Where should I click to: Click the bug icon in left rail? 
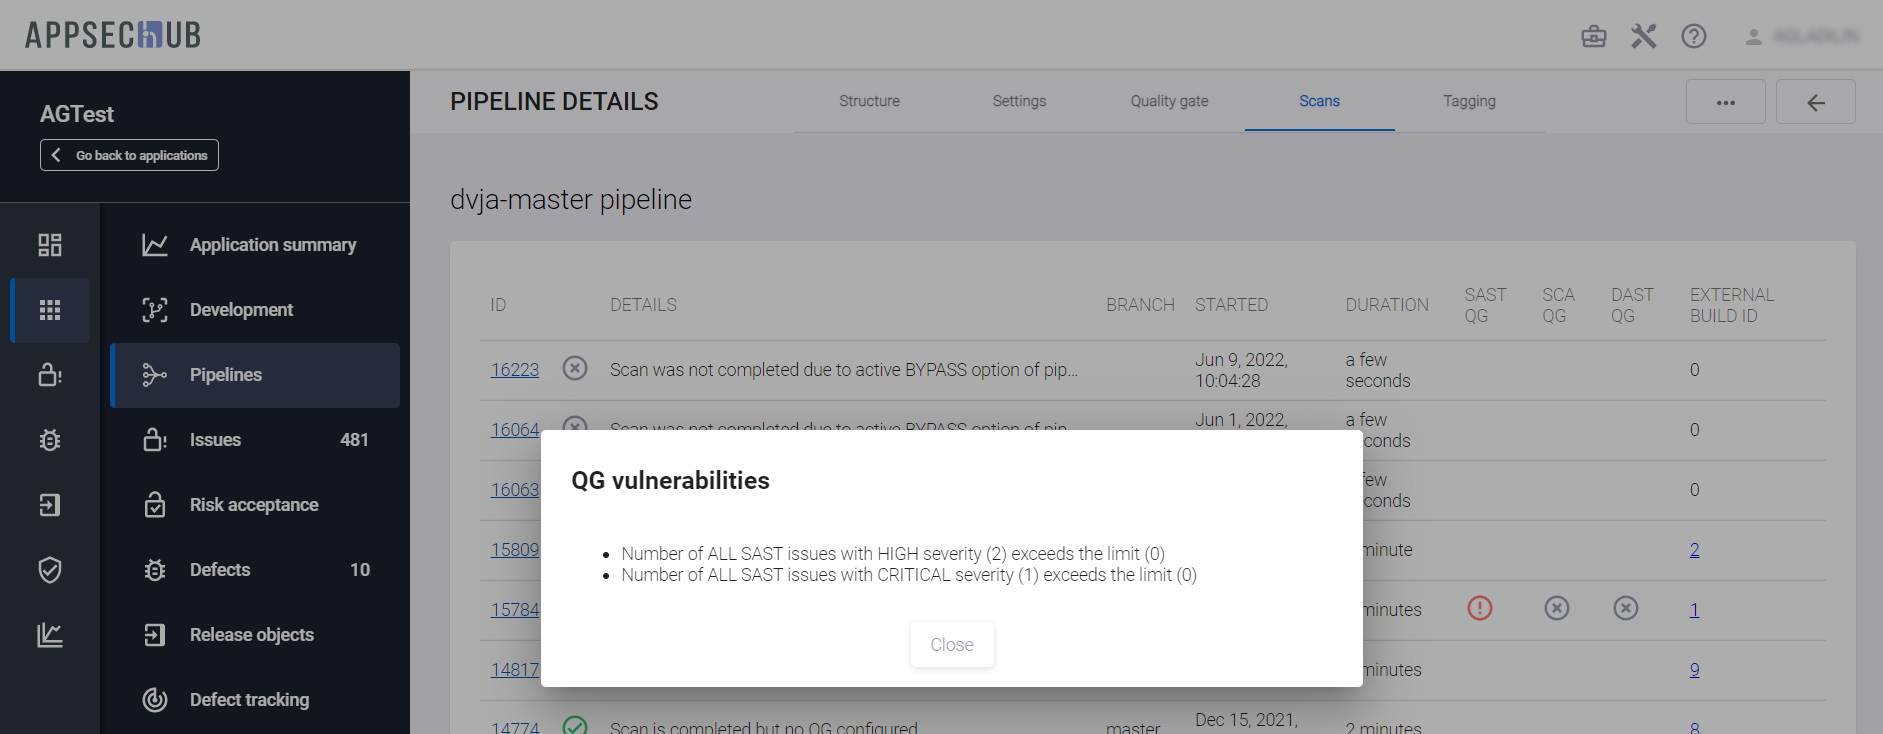click(x=50, y=440)
